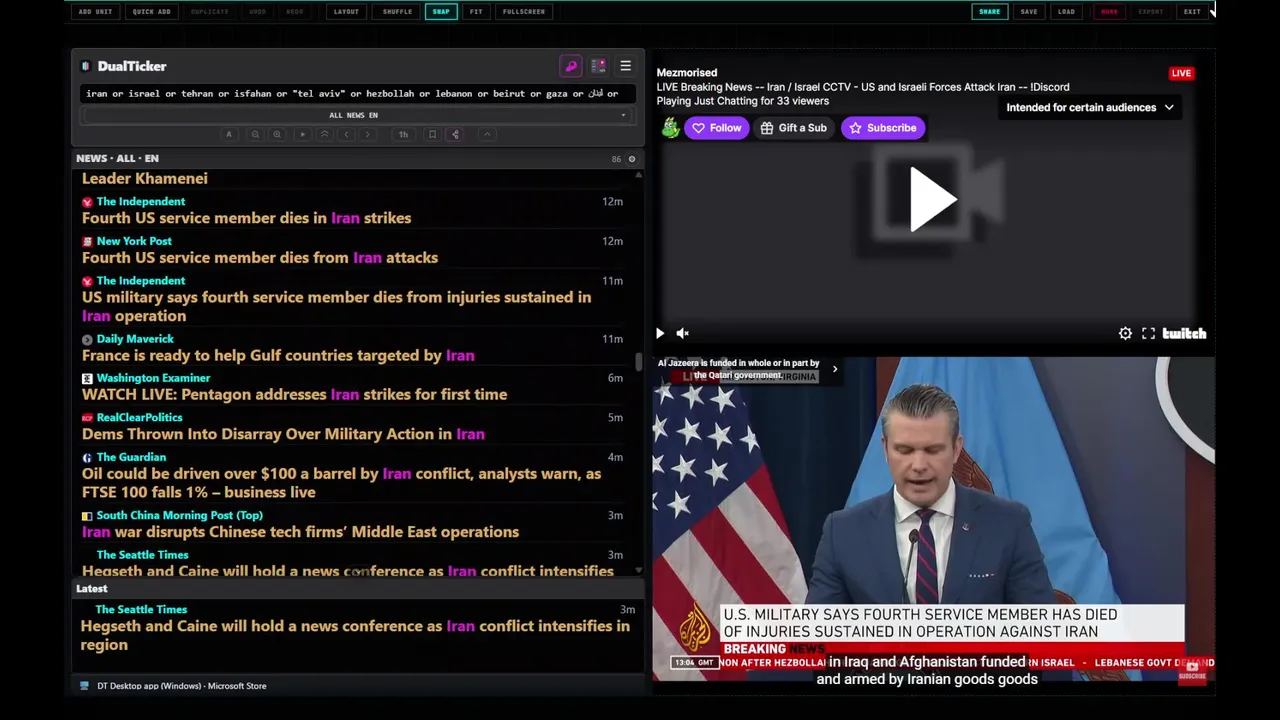The height and width of the screenshot is (720, 1280).
Task: Click the next arrow in ticker toolbar
Action: pyautogui.click(x=367, y=134)
